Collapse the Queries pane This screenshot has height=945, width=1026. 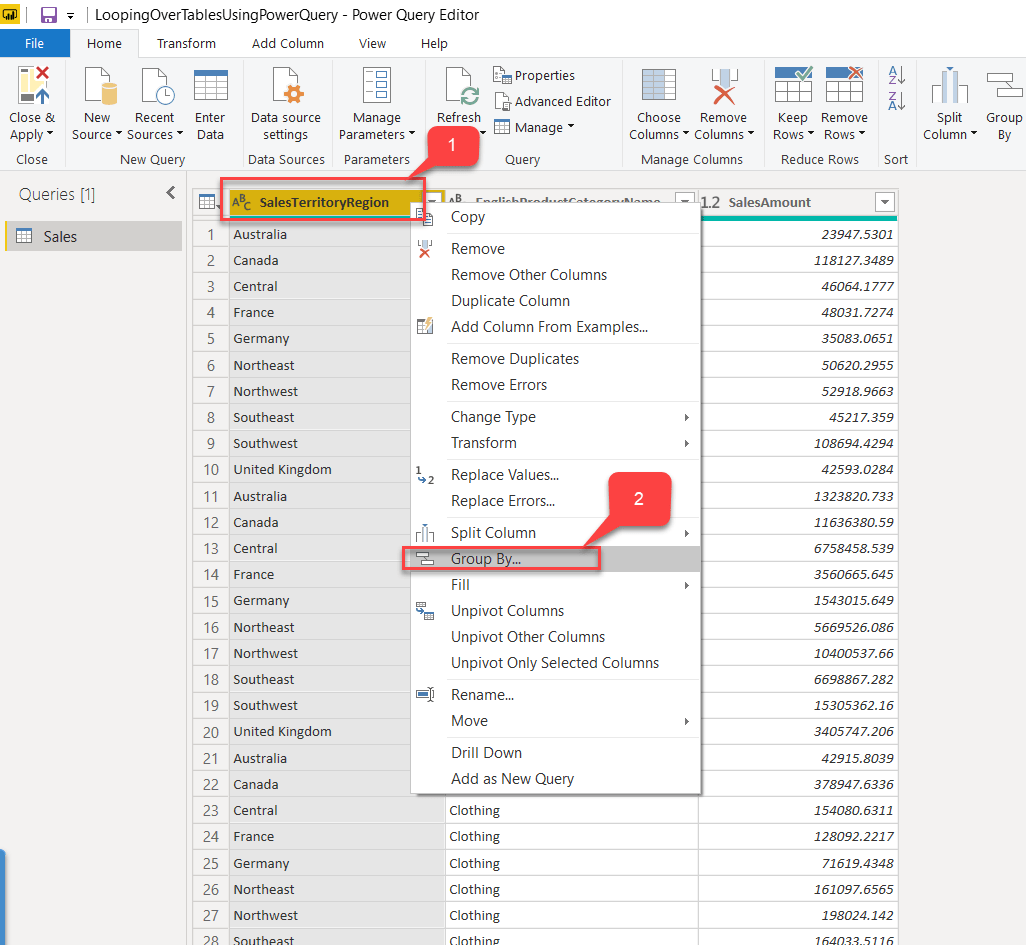[171, 194]
